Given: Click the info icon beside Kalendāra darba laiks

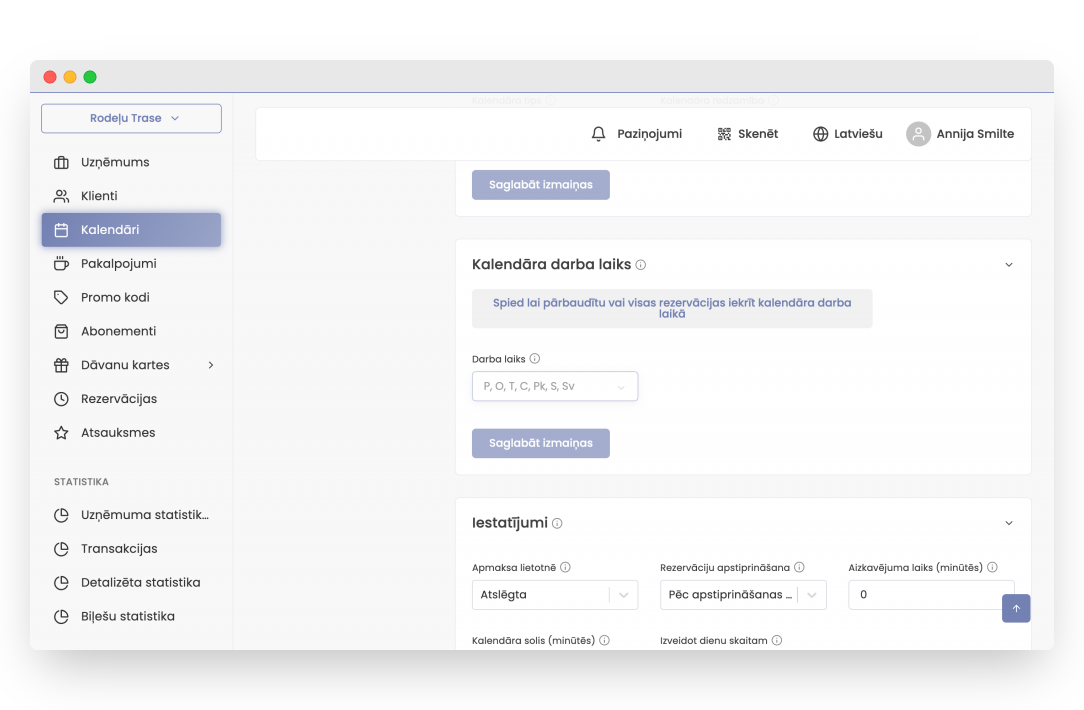Looking at the screenshot, I should [641, 265].
